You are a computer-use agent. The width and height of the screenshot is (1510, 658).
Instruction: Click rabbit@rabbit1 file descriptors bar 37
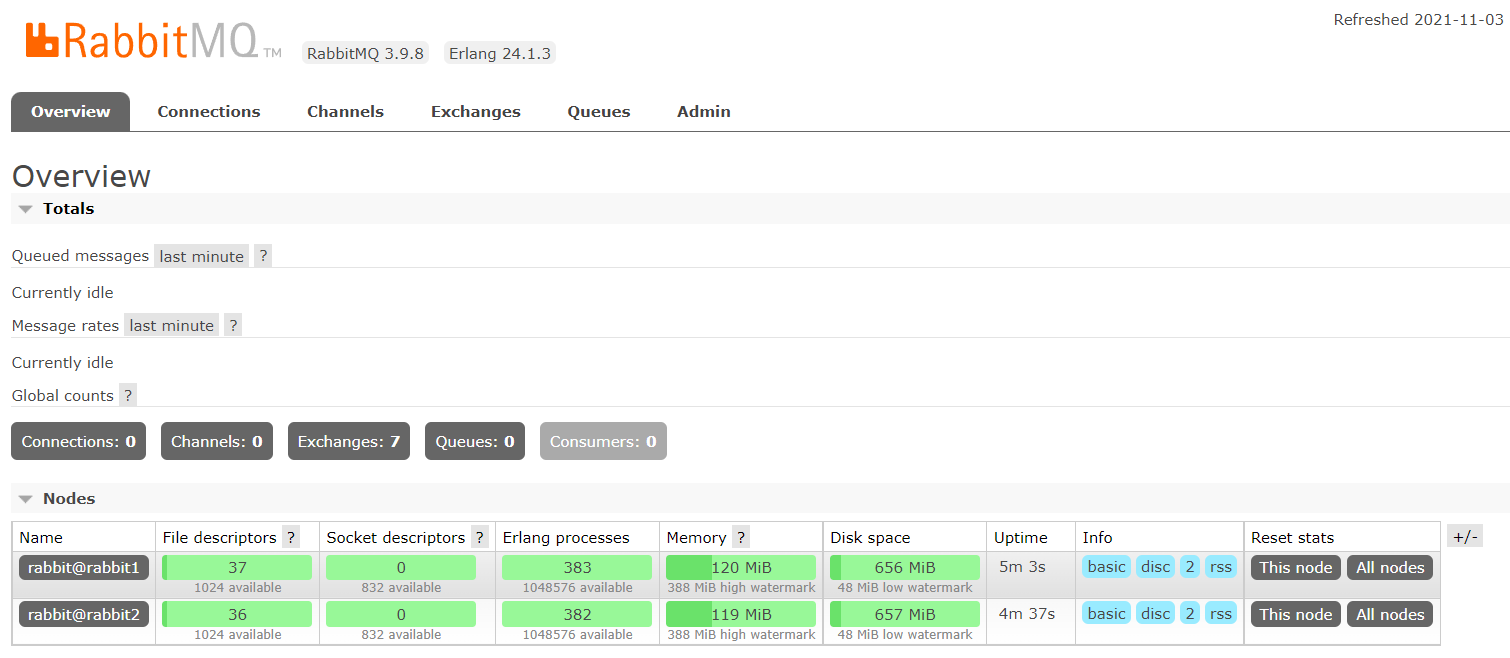click(237, 568)
